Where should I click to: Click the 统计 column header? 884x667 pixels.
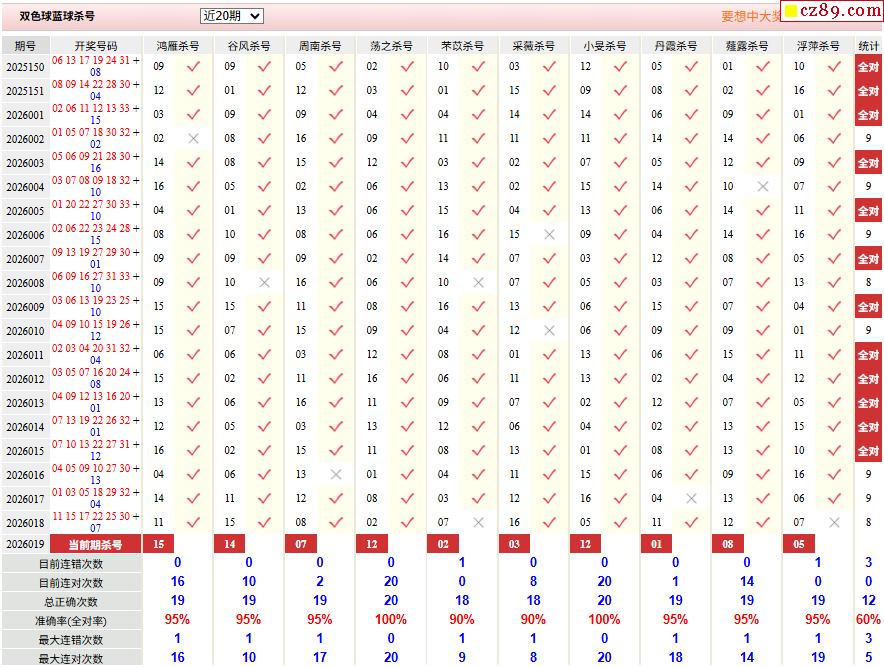[x=868, y=46]
